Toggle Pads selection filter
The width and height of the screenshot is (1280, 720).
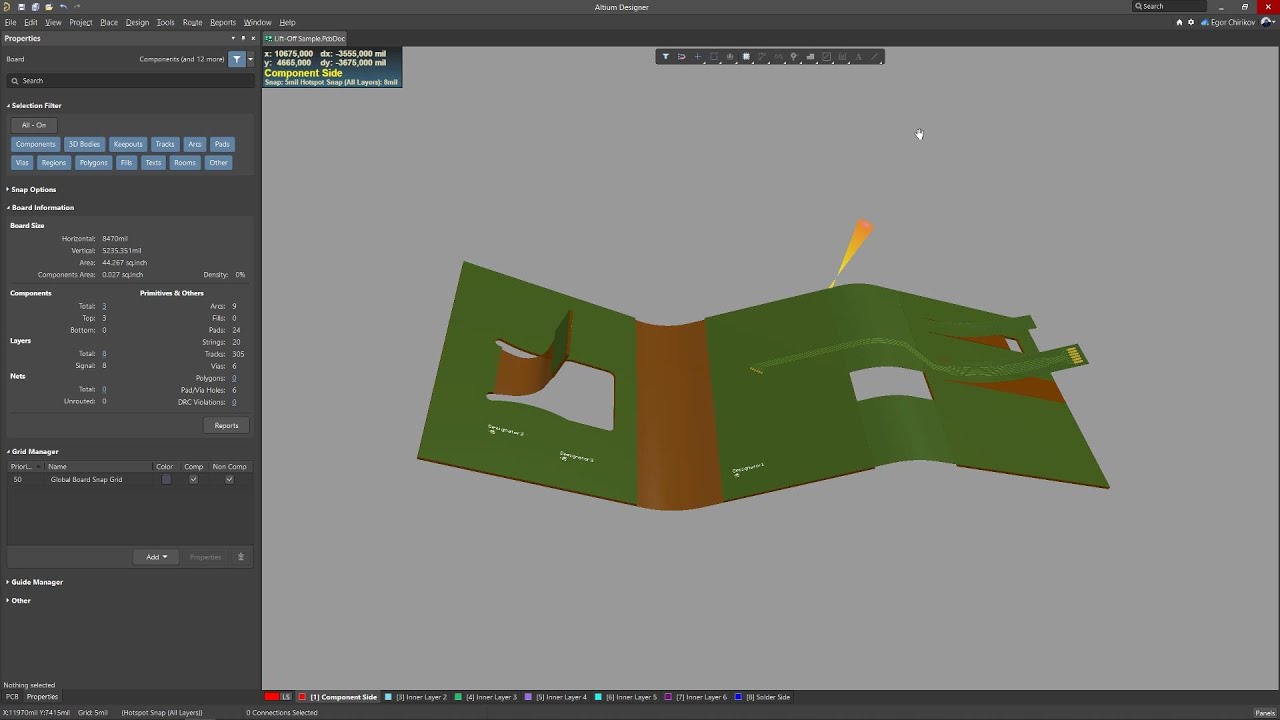pyautogui.click(x=222, y=144)
